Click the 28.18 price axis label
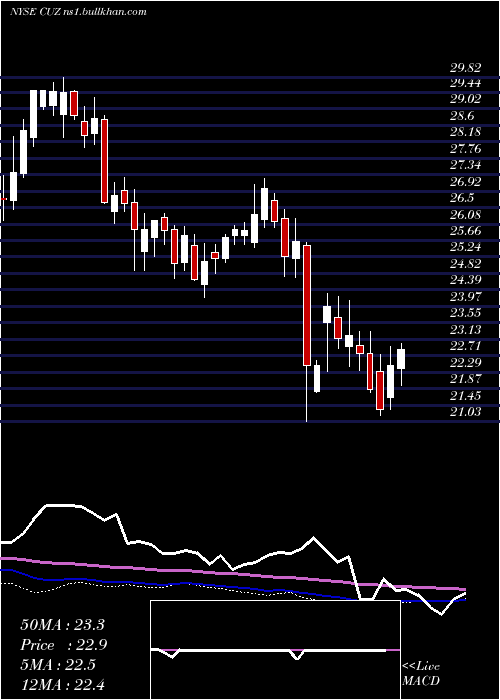The image size is (500, 700). 466,133
